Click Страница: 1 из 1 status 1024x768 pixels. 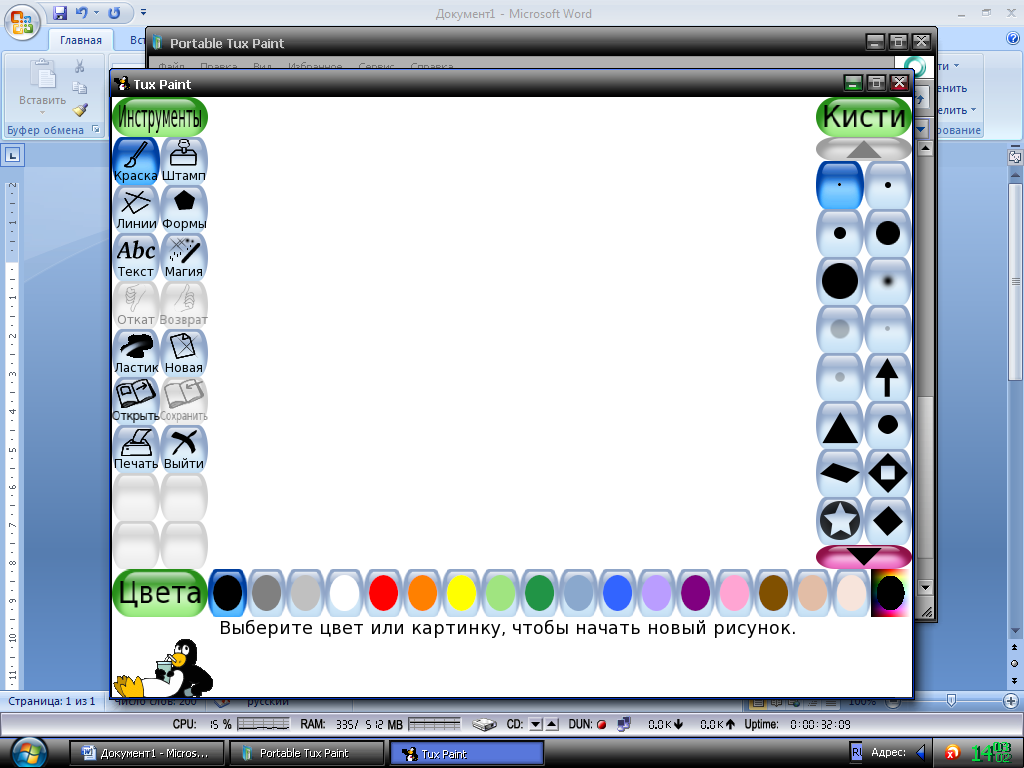pos(52,701)
